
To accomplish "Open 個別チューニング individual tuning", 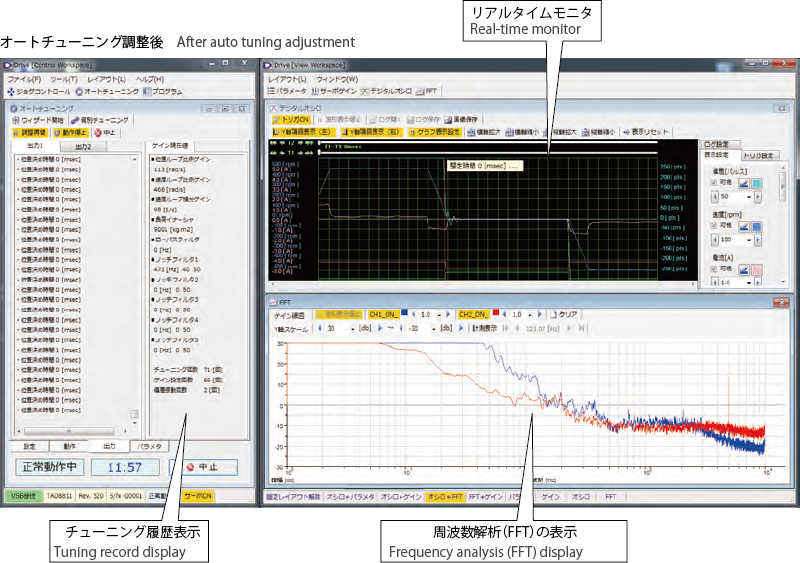I will [x=102, y=119].
